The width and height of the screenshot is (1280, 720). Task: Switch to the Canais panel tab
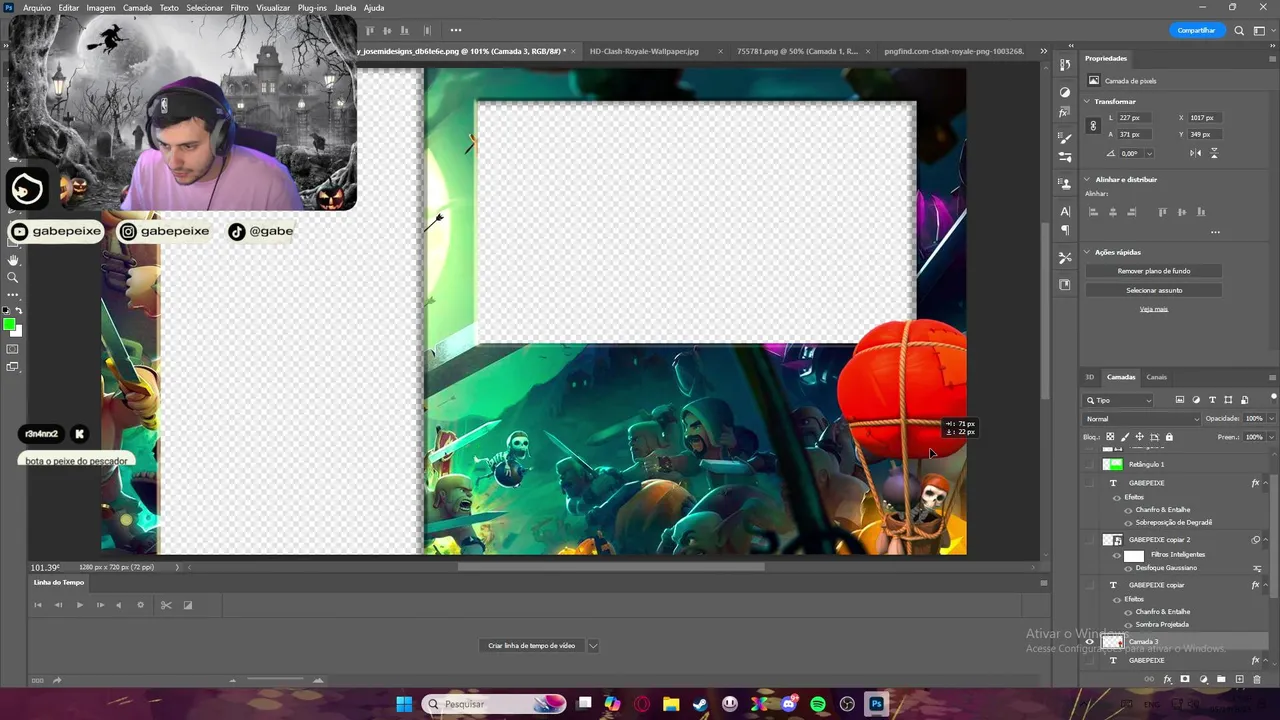coord(1156,377)
